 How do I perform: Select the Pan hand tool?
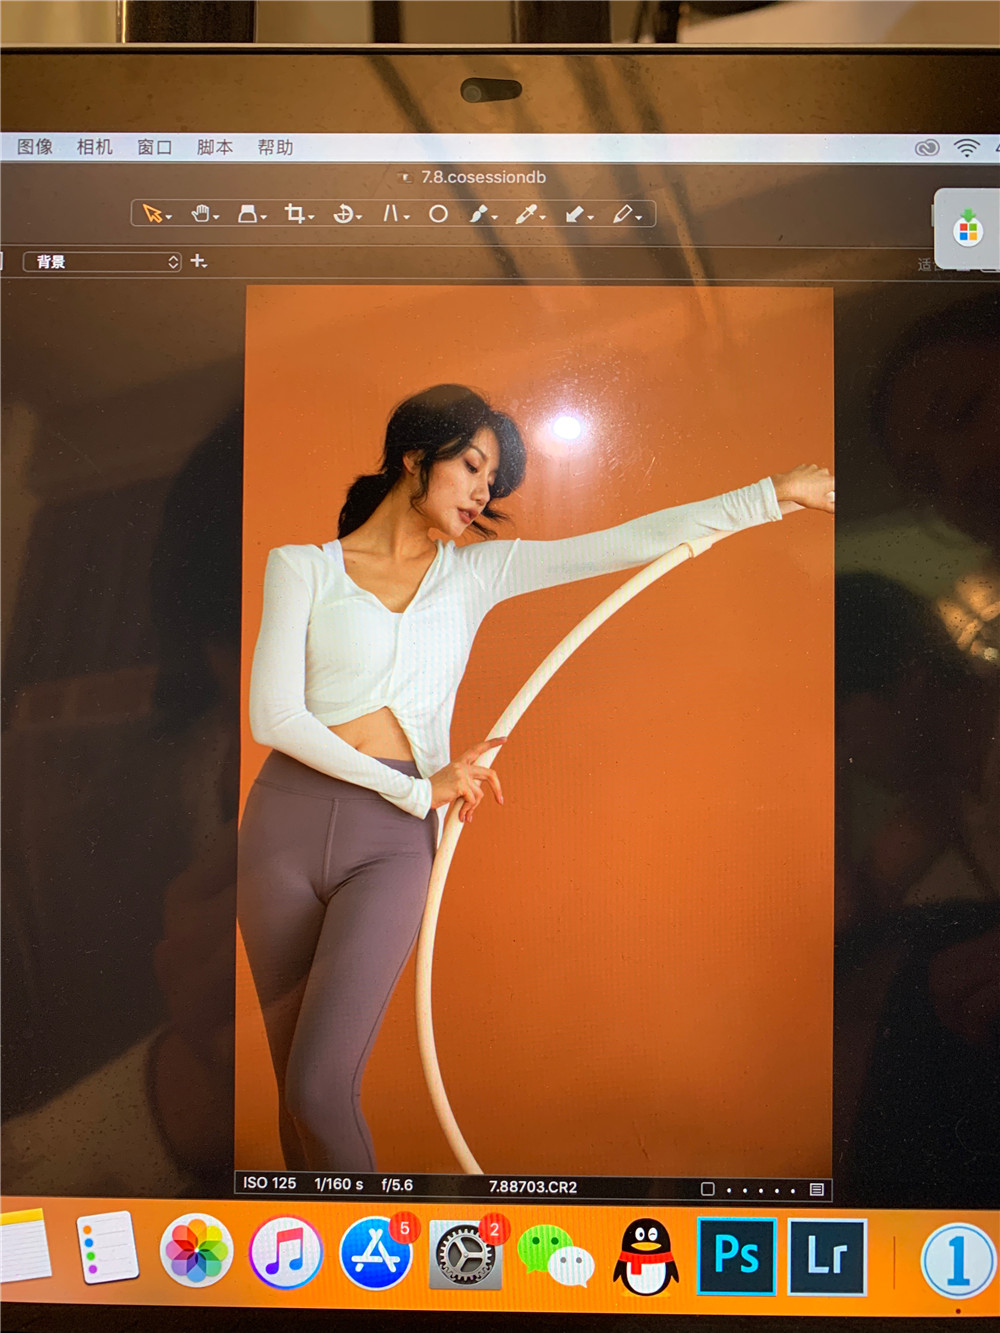click(200, 214)
